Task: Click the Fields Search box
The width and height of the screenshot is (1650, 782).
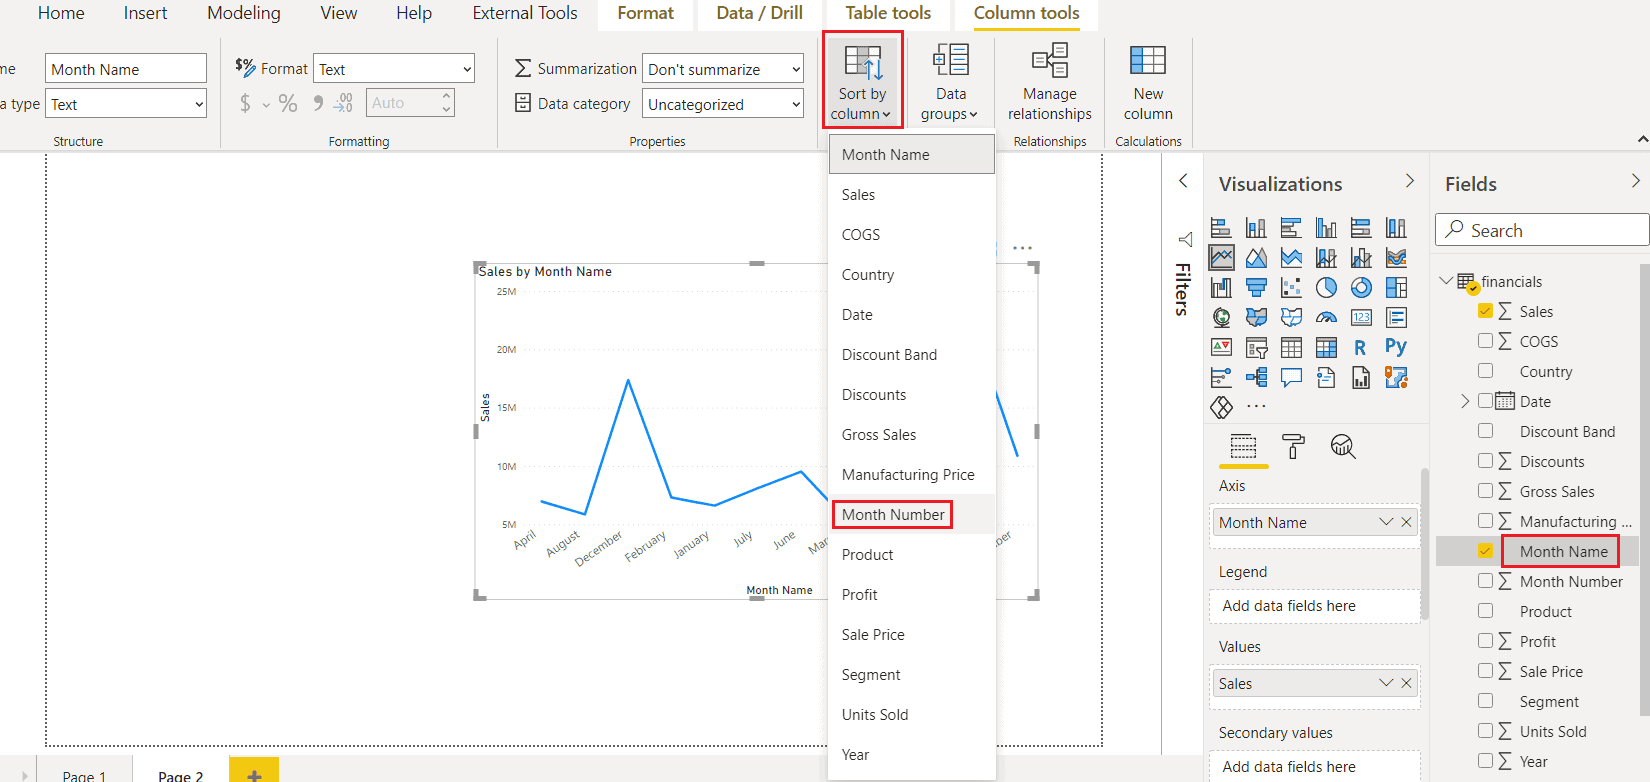Action: (x=1542, y=230)
